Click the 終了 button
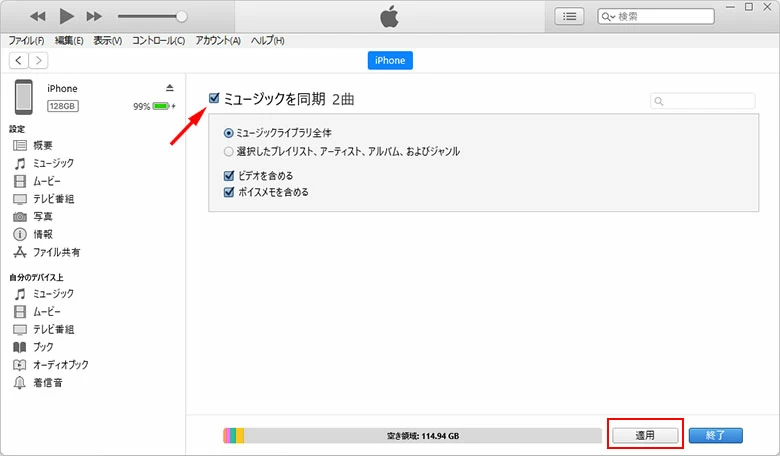 [x=715, y=435]
